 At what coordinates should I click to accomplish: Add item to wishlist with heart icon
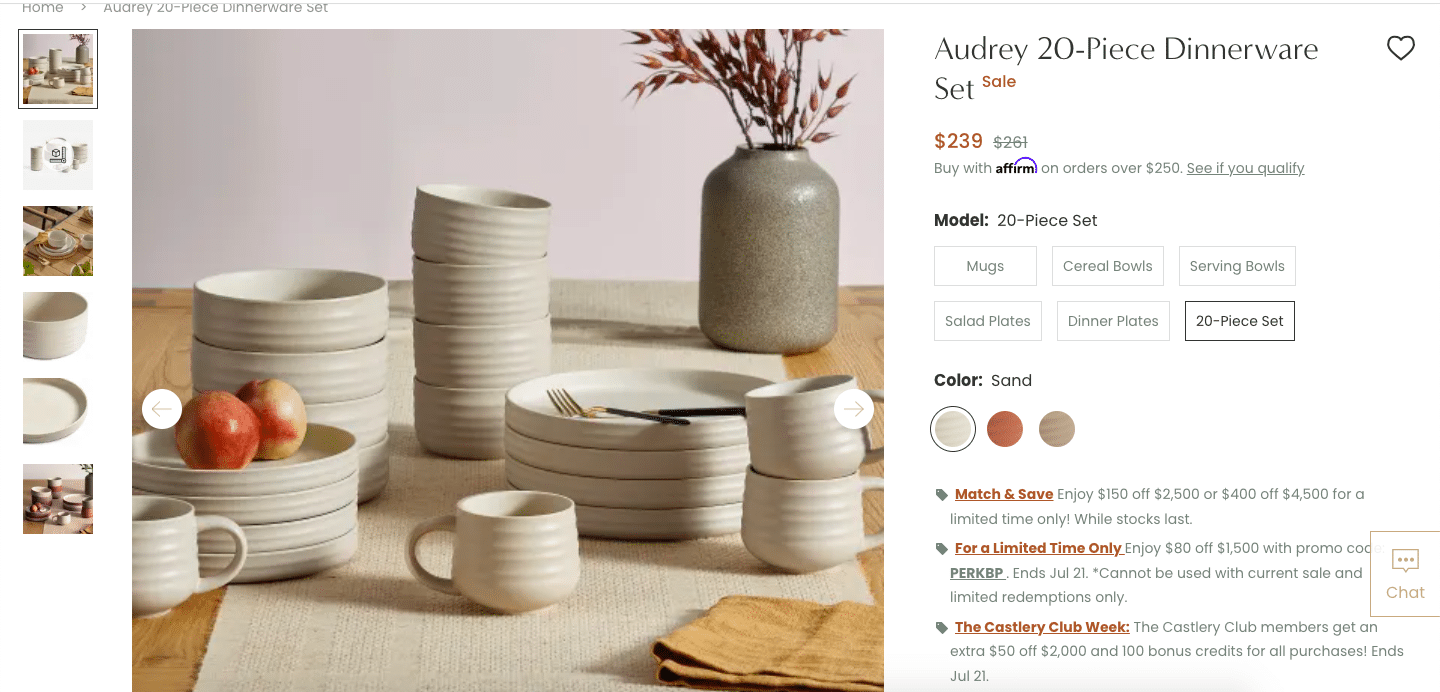coord(1400,48)
